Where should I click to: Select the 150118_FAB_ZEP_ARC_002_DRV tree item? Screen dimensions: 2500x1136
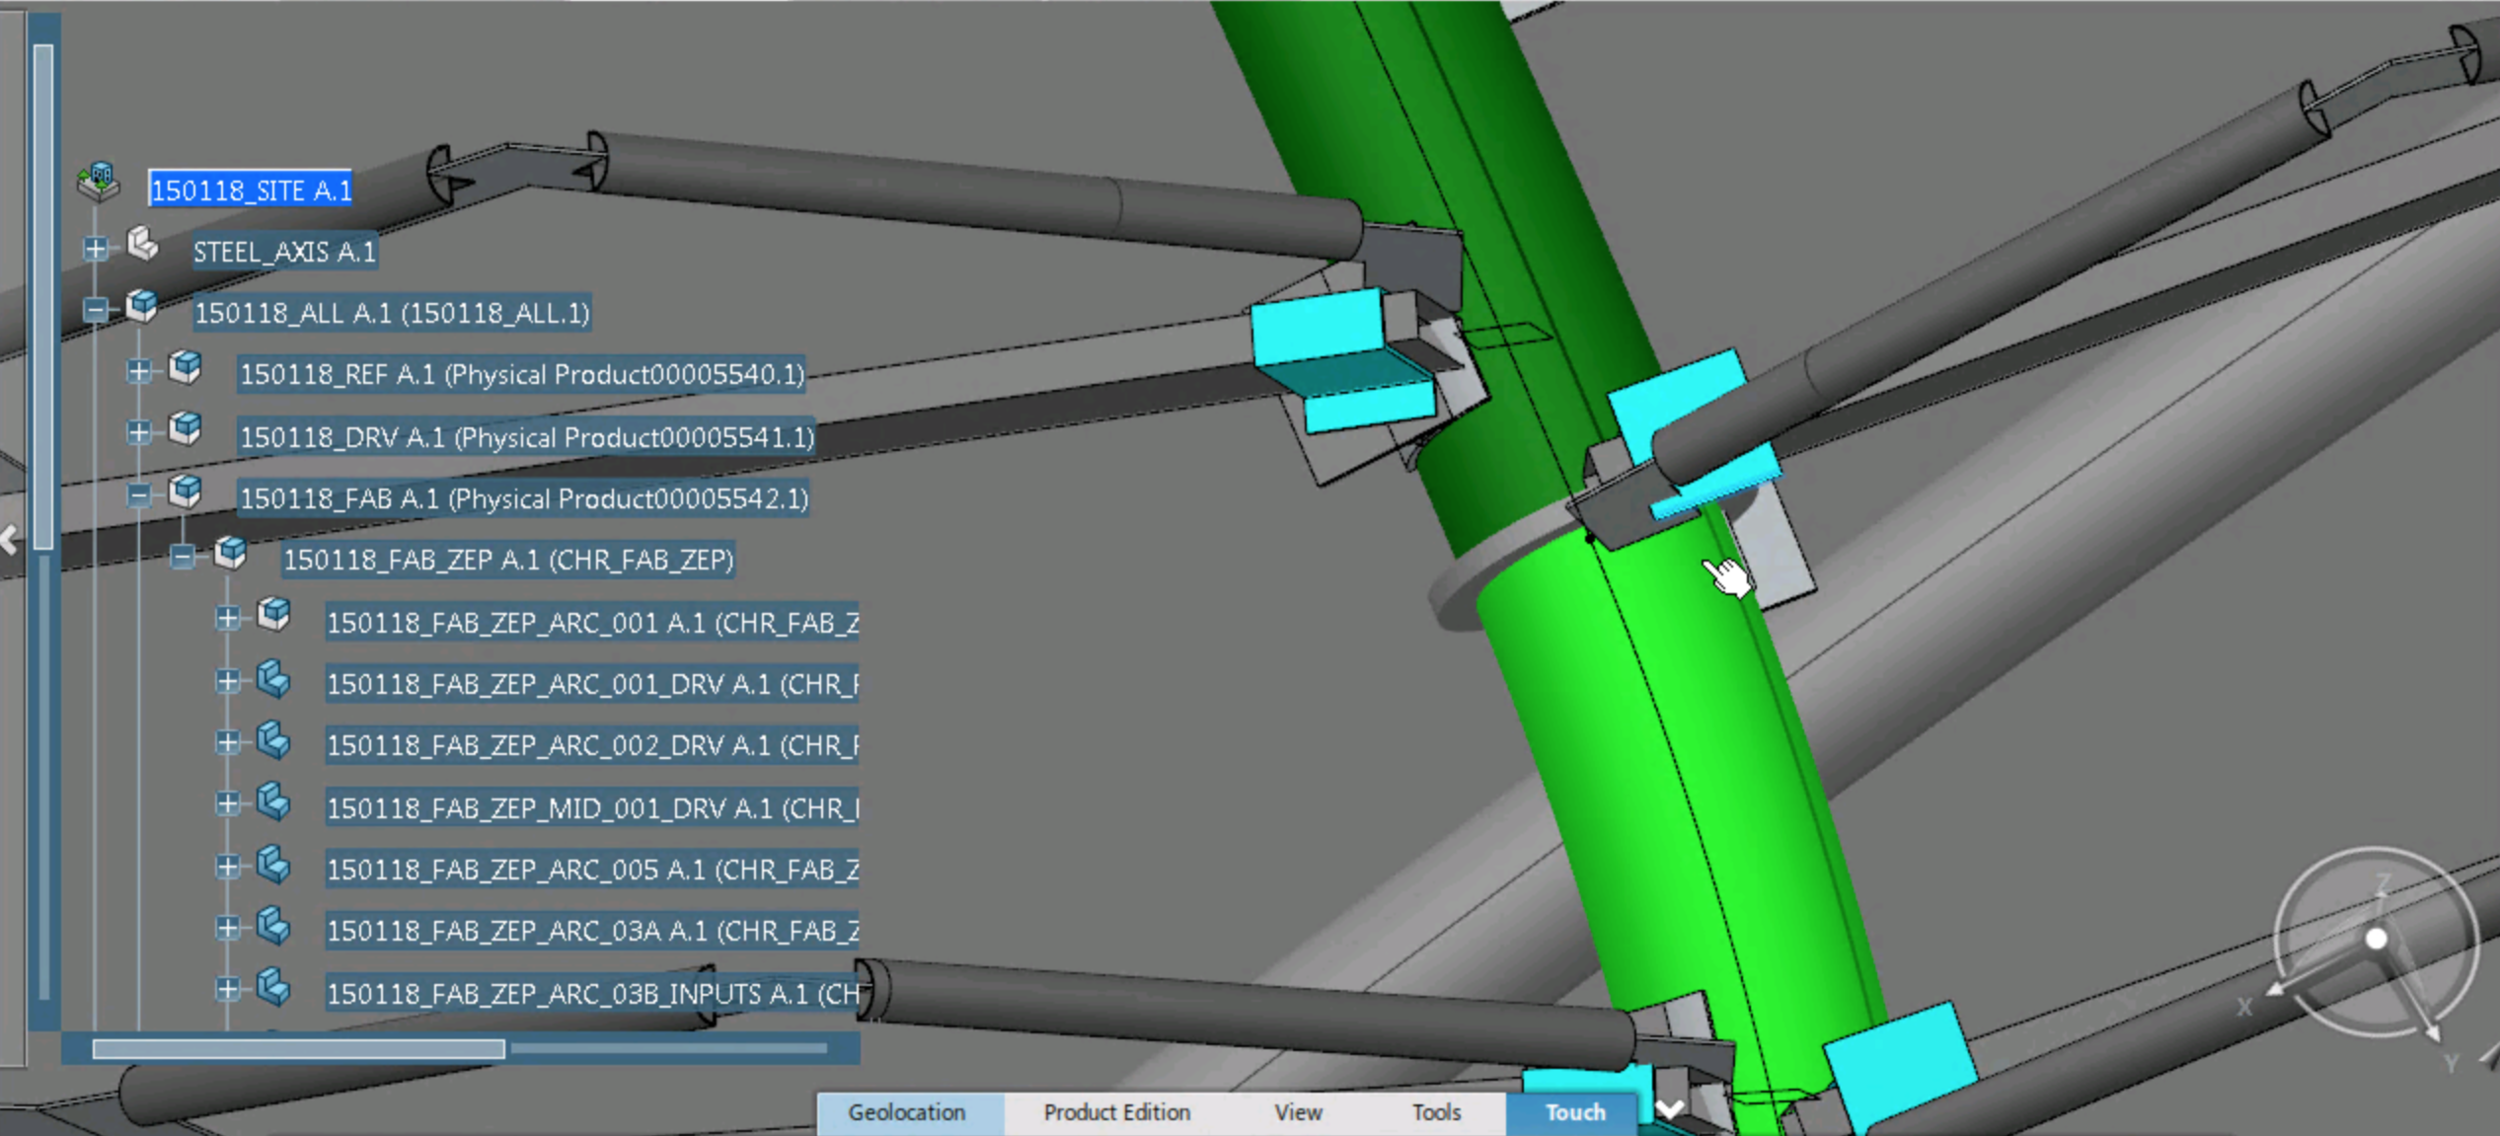[590, 746]
